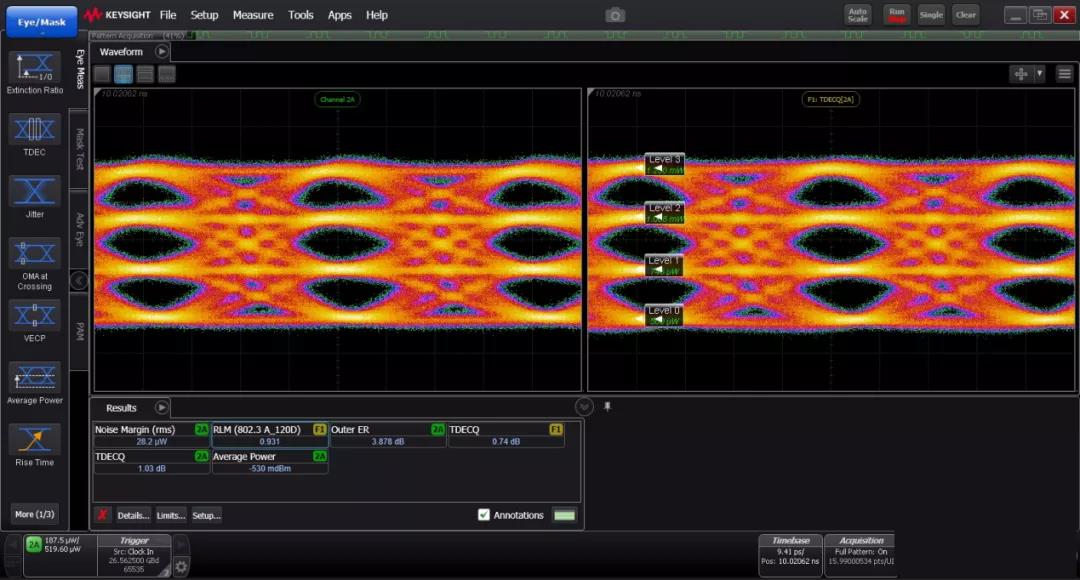Expand the Waveform panel arrow
The width and height of the screenshot is (1080, 580).
coord(162,51)
